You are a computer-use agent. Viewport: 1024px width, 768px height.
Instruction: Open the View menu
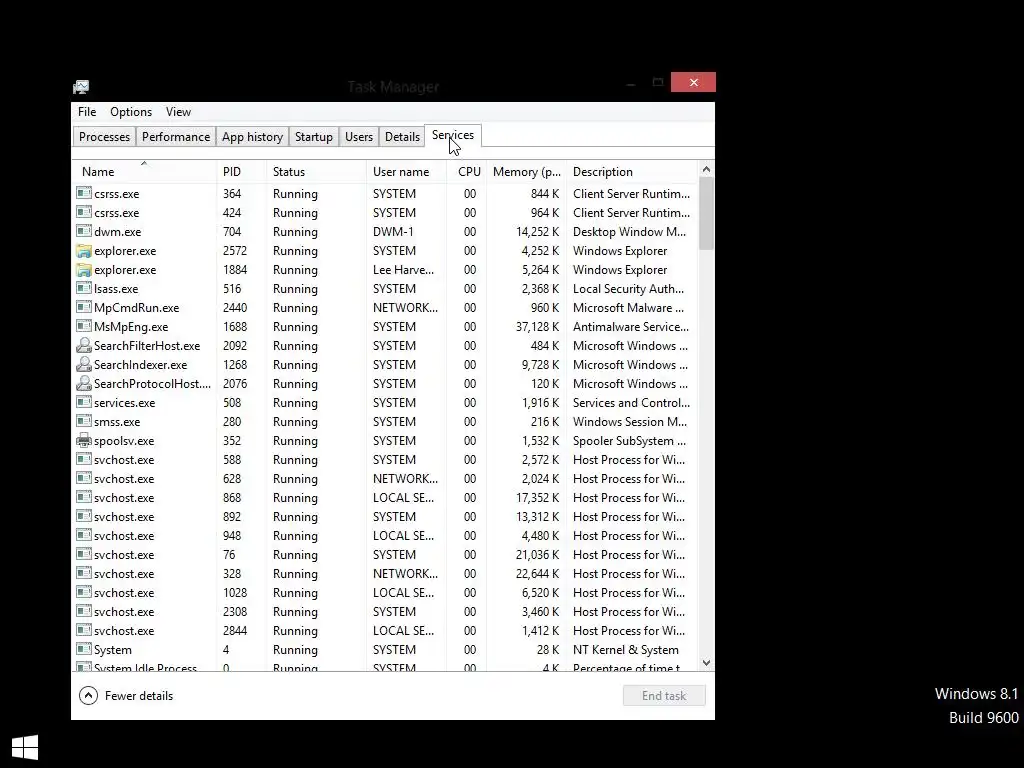178,112
